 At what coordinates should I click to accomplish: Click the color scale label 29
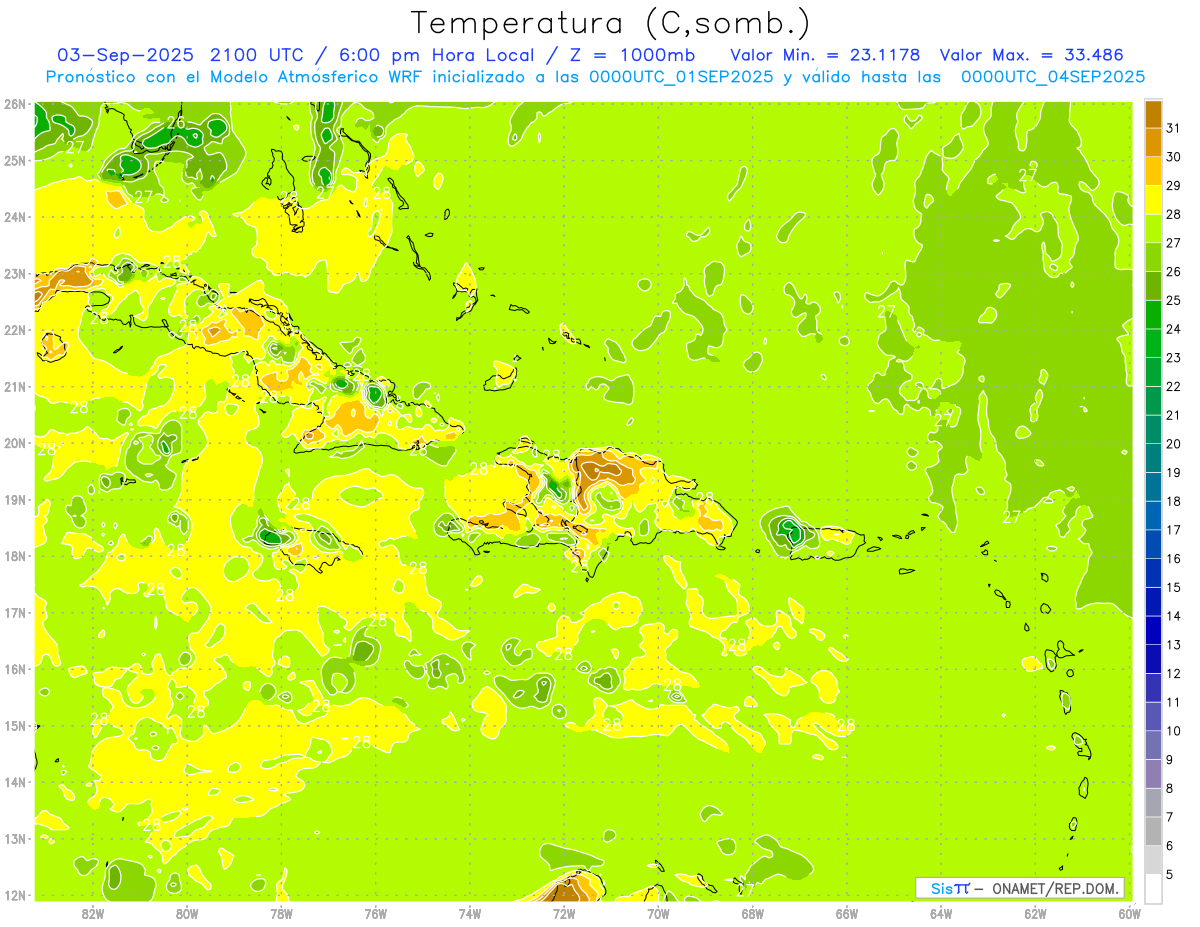coord(1174,185)
